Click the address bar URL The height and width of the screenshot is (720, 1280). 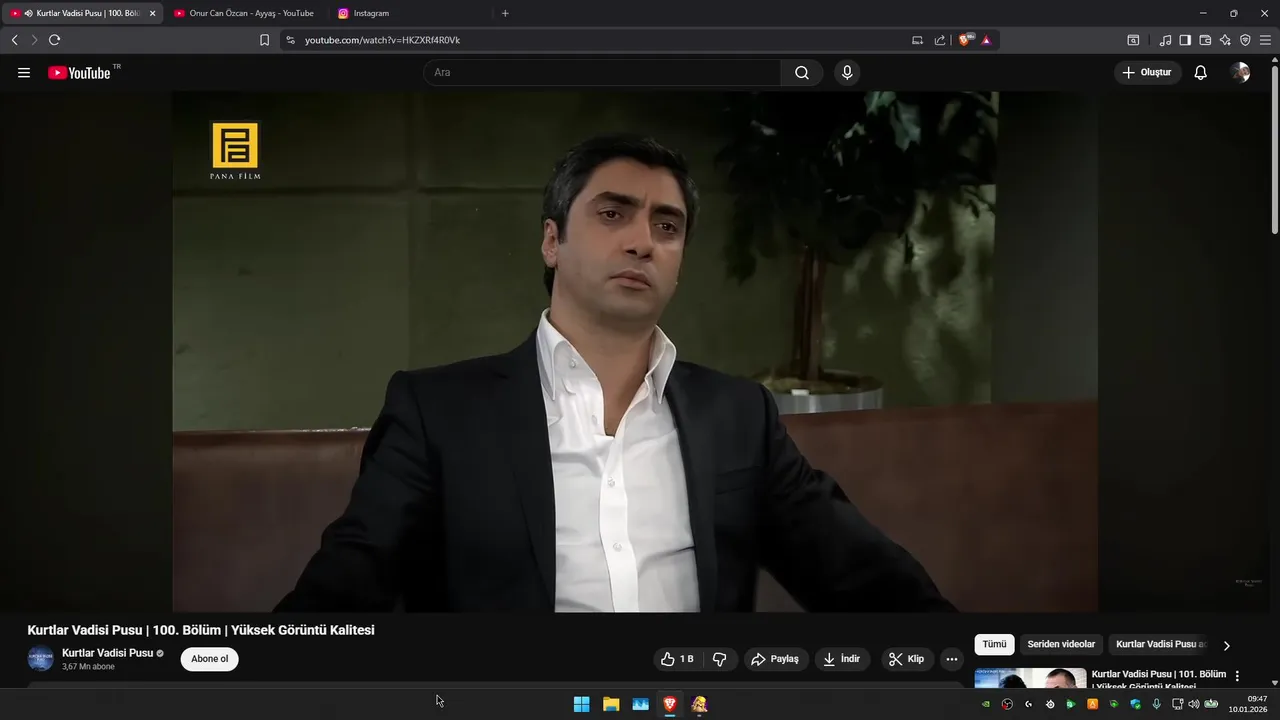pyautogui.click(x=382, y=40)
